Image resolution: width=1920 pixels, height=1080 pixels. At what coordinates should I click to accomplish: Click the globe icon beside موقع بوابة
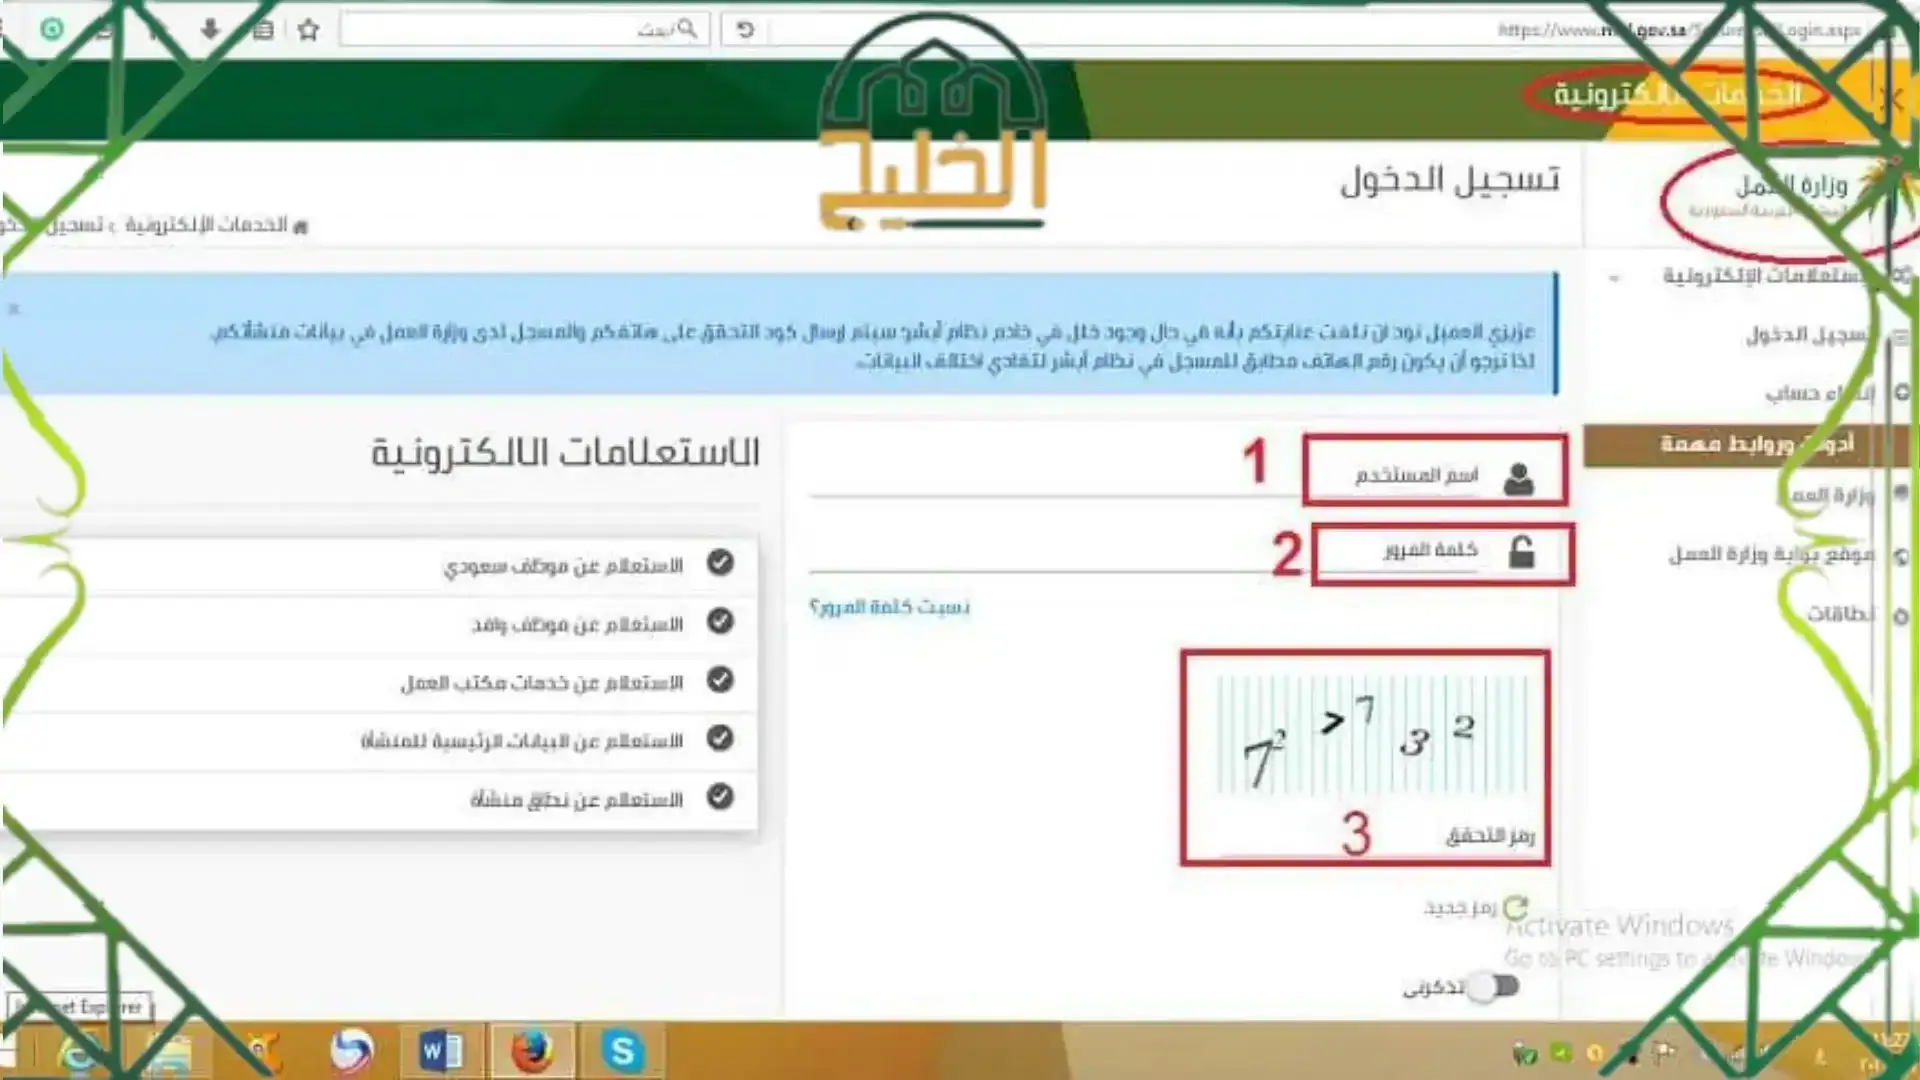[x=1901, y=556]
